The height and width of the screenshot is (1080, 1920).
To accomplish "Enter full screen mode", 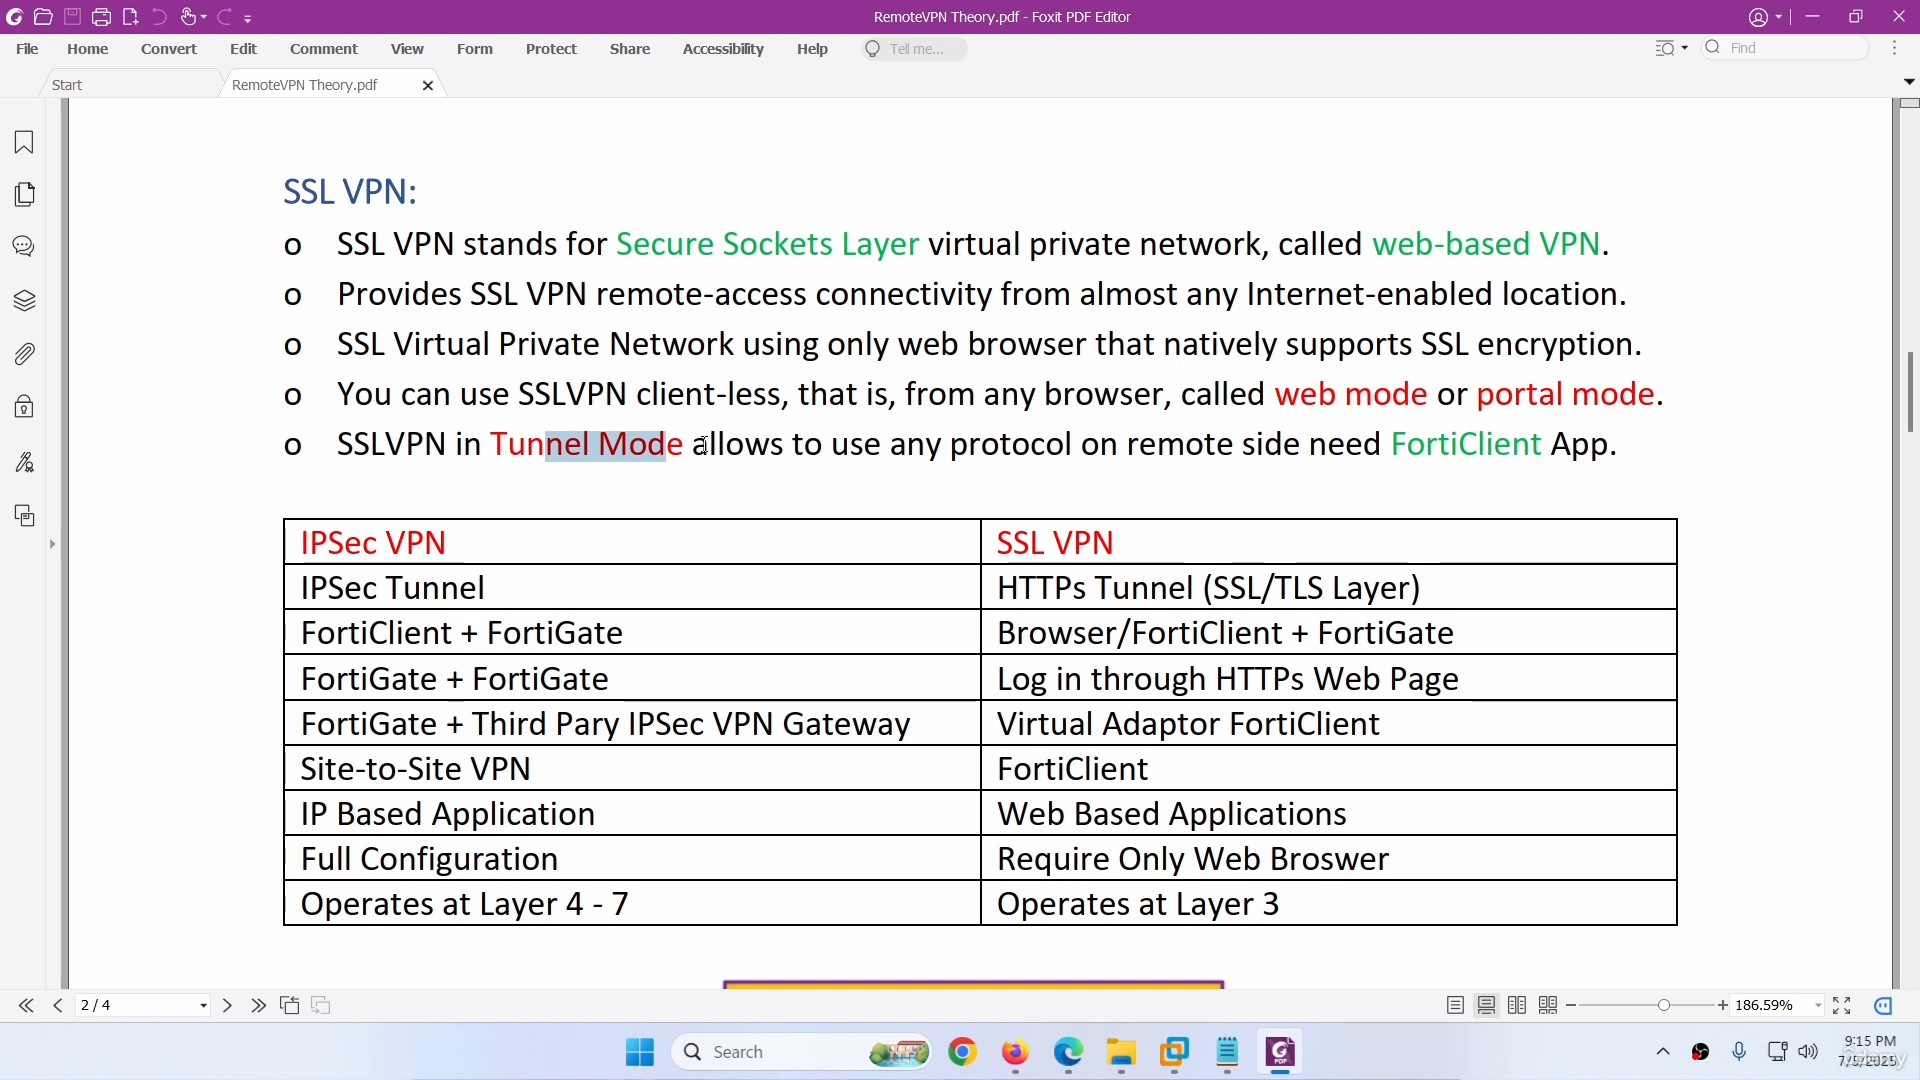I will point(1842,1005).
